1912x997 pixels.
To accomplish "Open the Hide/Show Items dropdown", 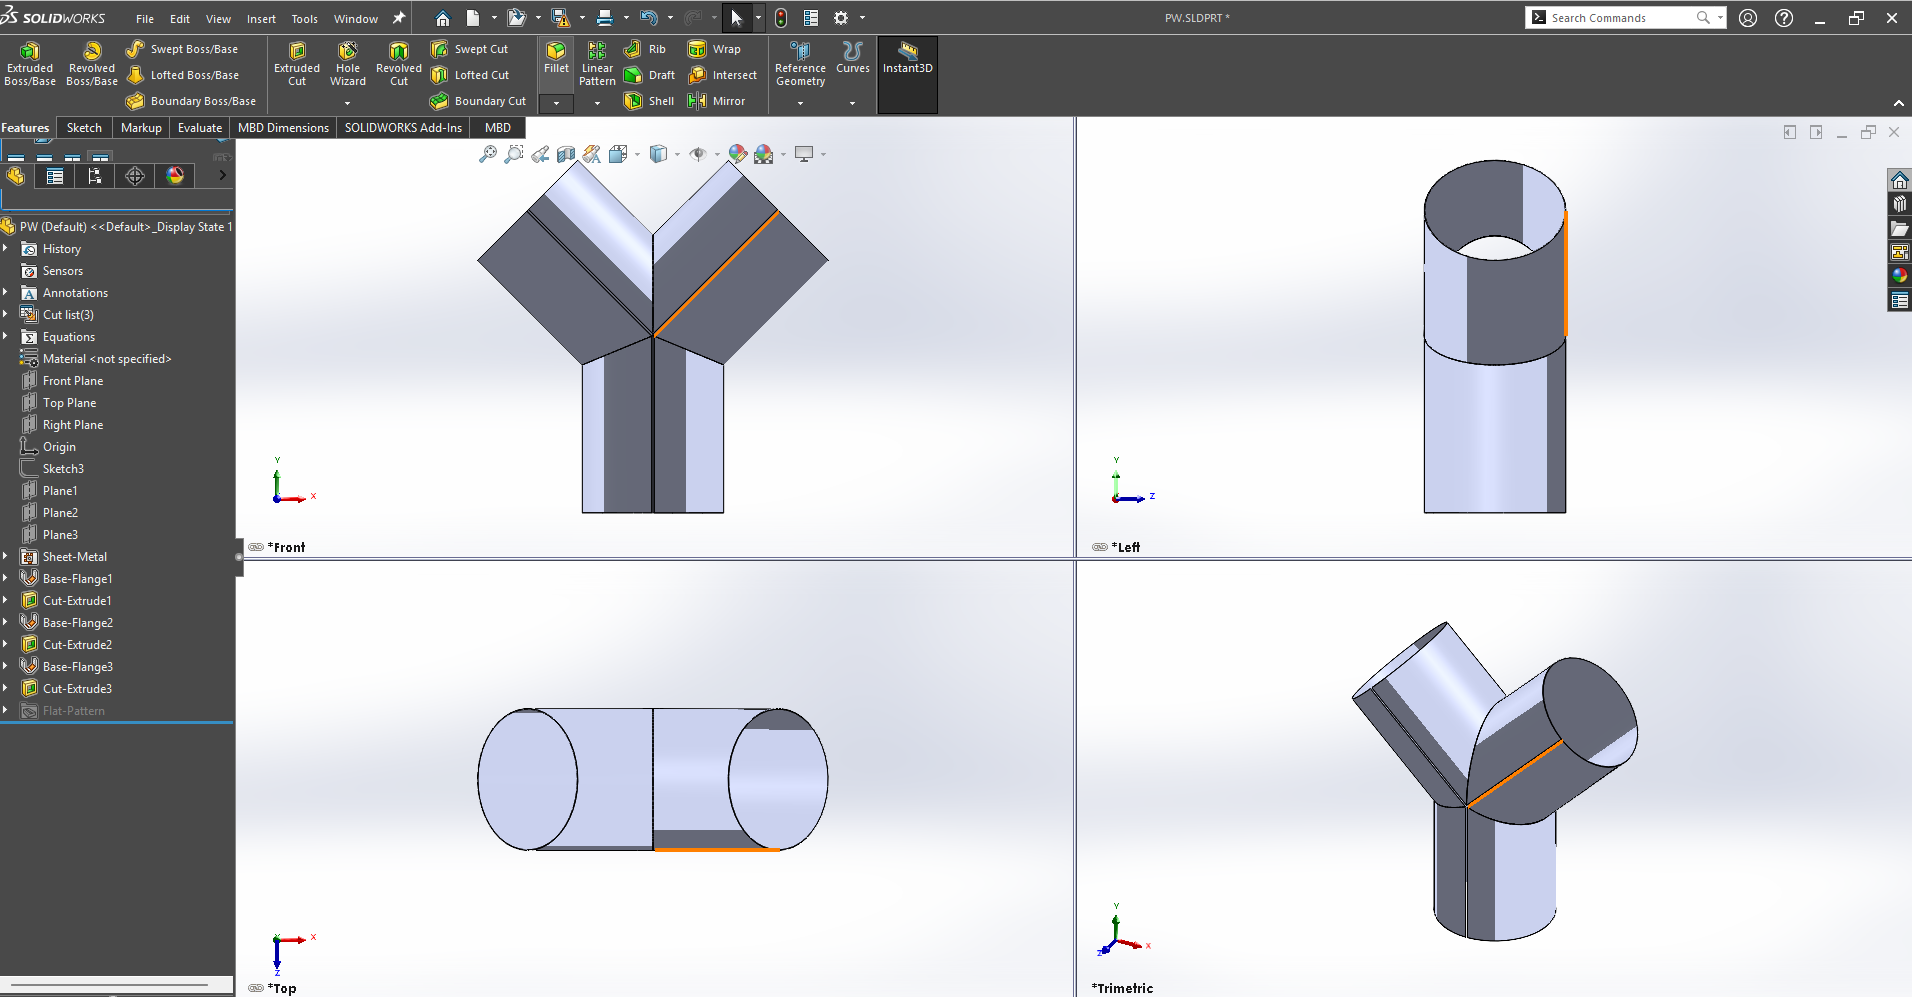I will 716,154.
